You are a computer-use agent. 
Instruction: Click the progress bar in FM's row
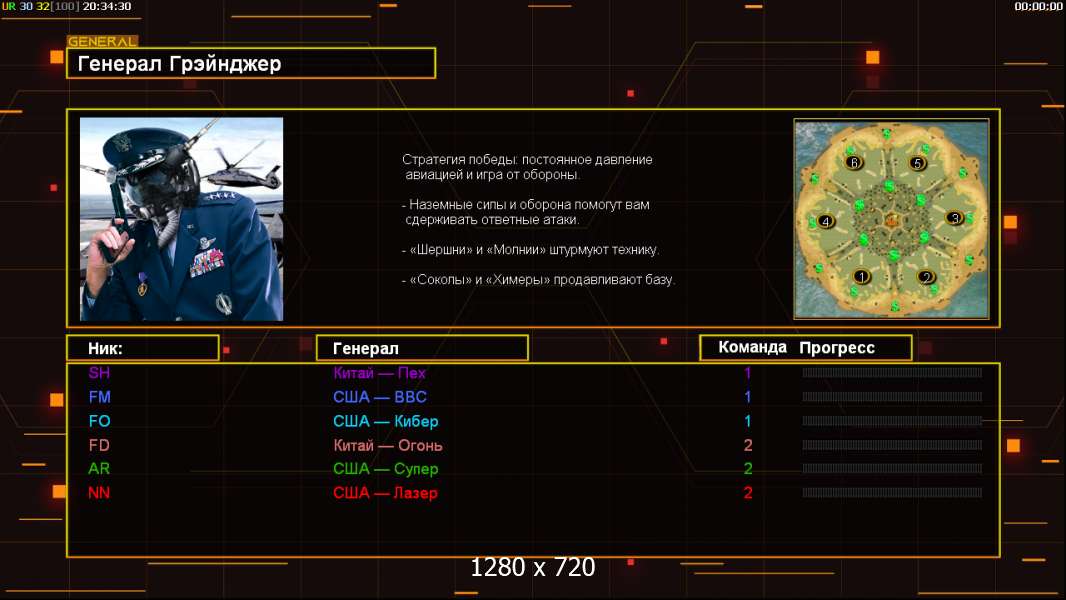point(892,397)
